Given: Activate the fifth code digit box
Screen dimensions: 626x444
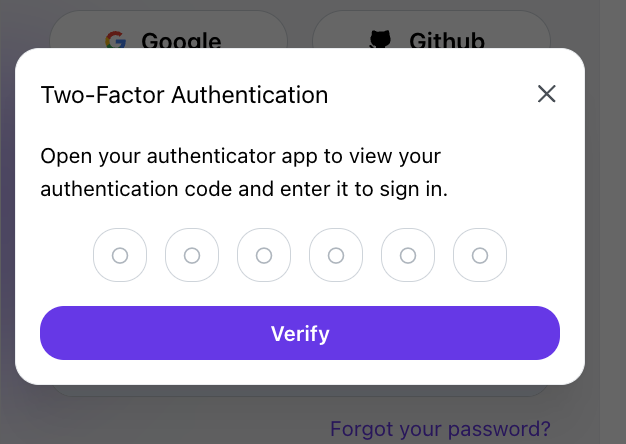Looking at the screenshot, I should point(408,255).
